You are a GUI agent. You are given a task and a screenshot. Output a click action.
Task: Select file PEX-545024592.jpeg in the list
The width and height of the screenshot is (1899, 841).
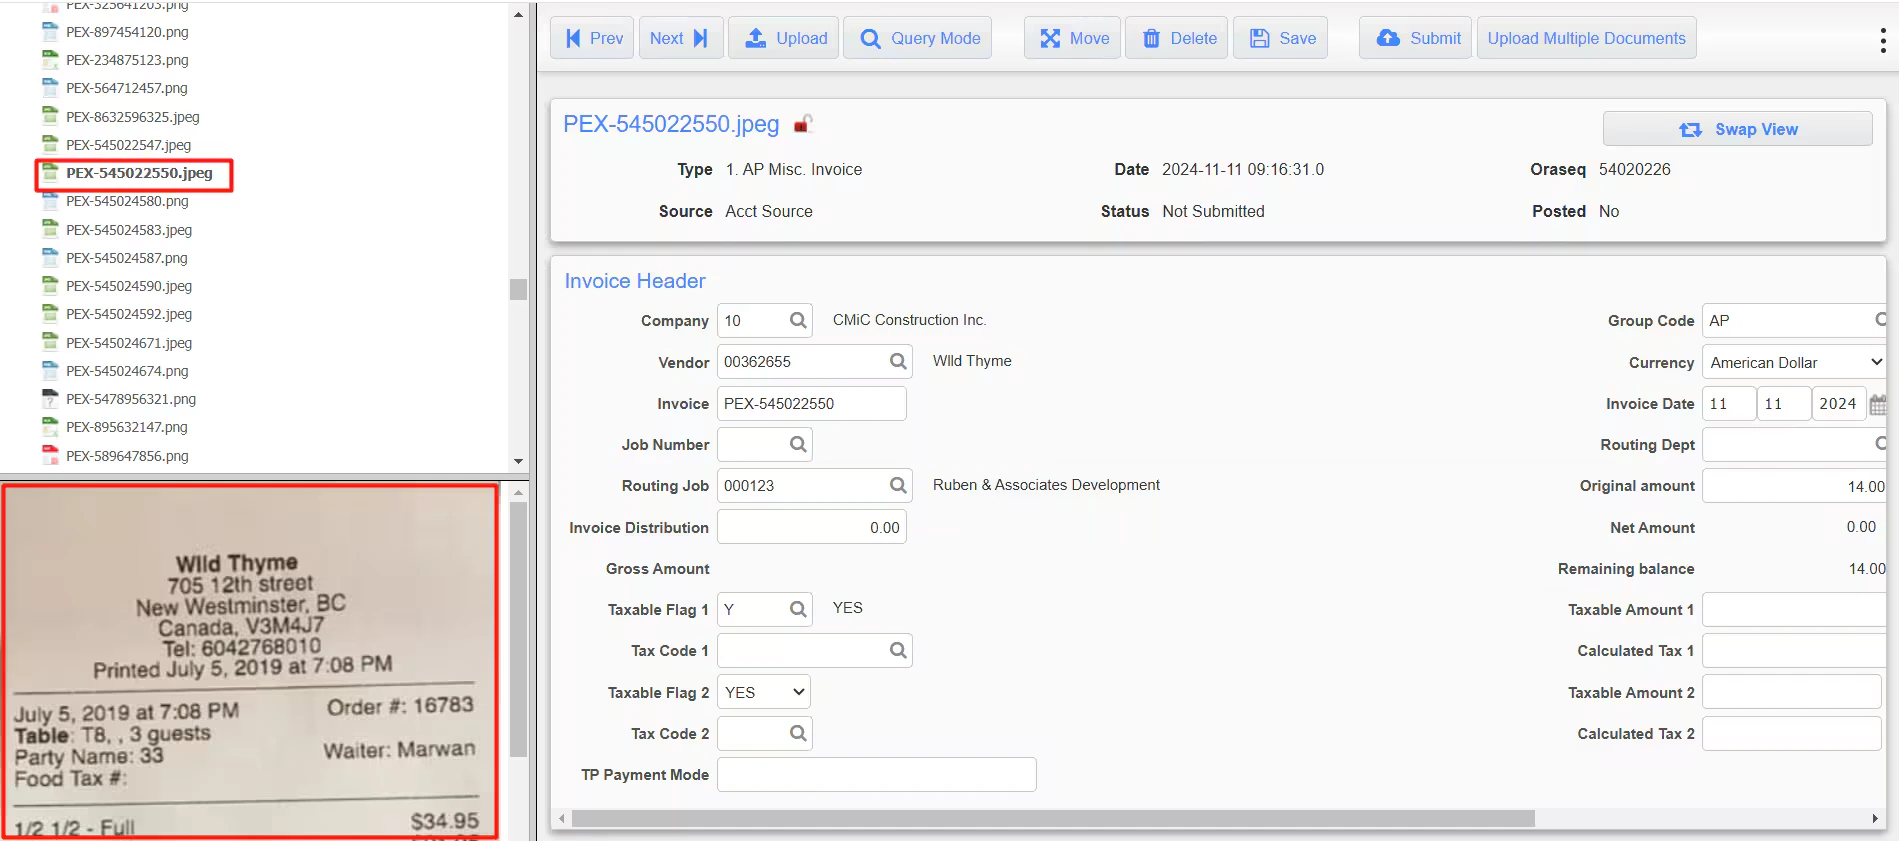[x=129, y=314]
